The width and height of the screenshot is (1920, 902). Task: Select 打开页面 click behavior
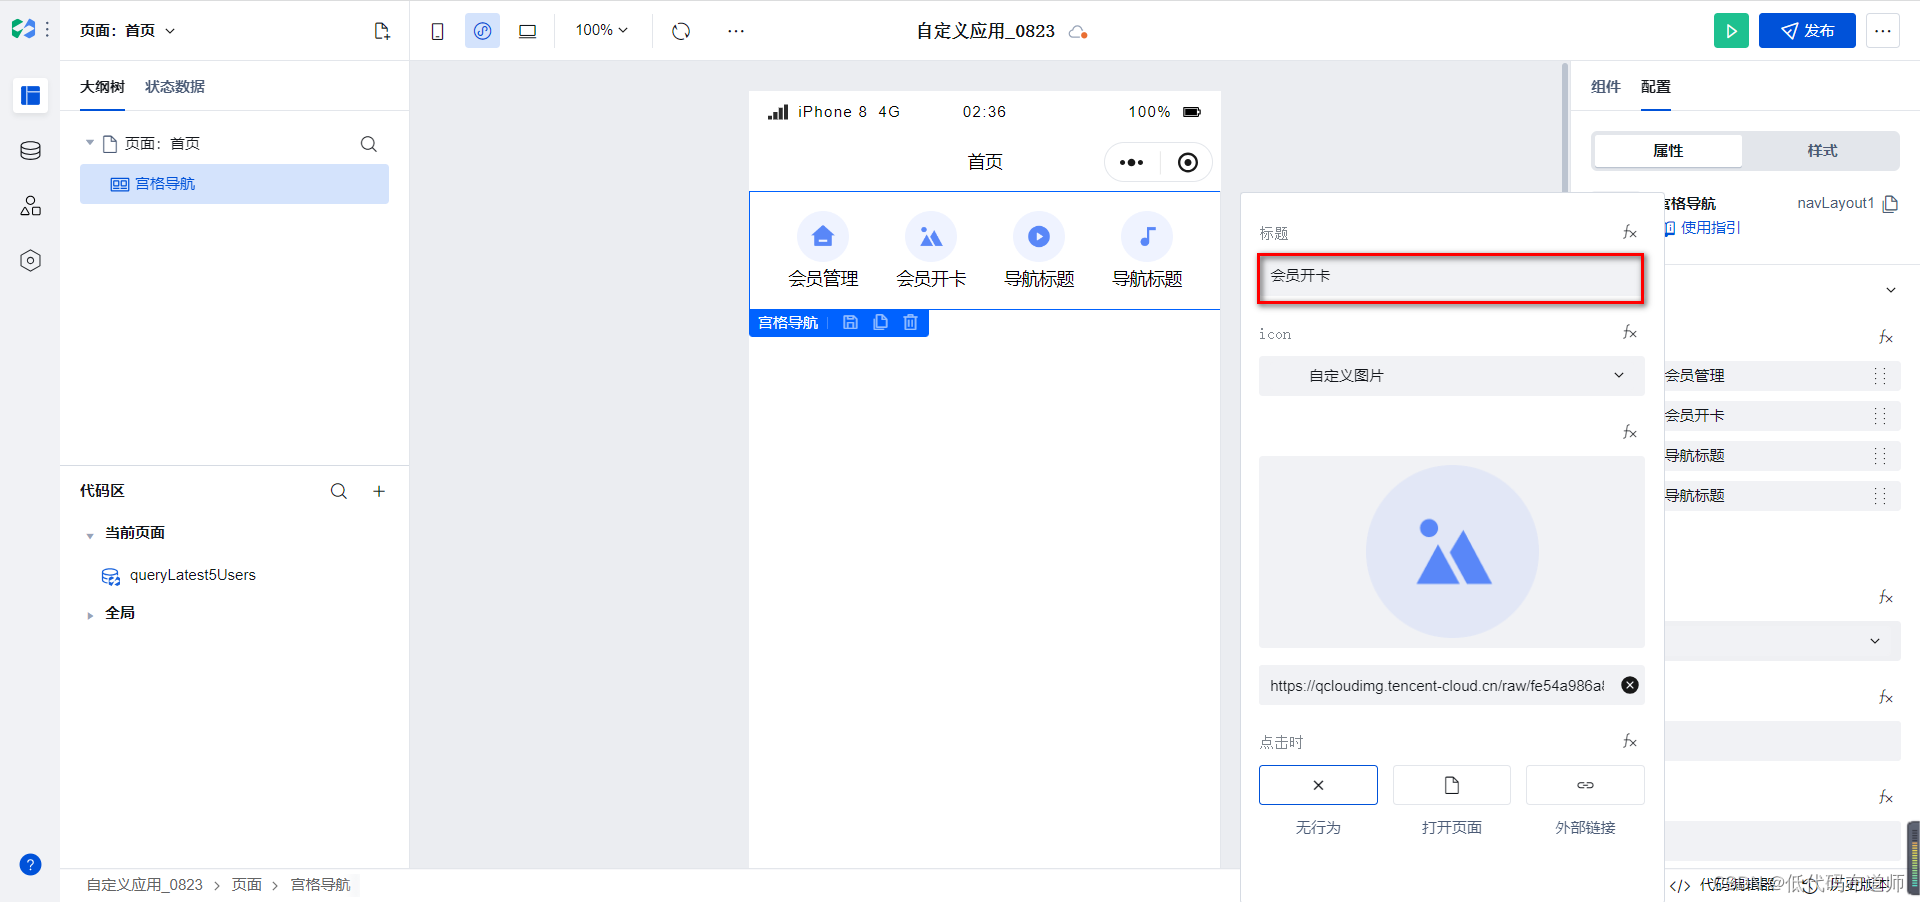coord(1452,785)
